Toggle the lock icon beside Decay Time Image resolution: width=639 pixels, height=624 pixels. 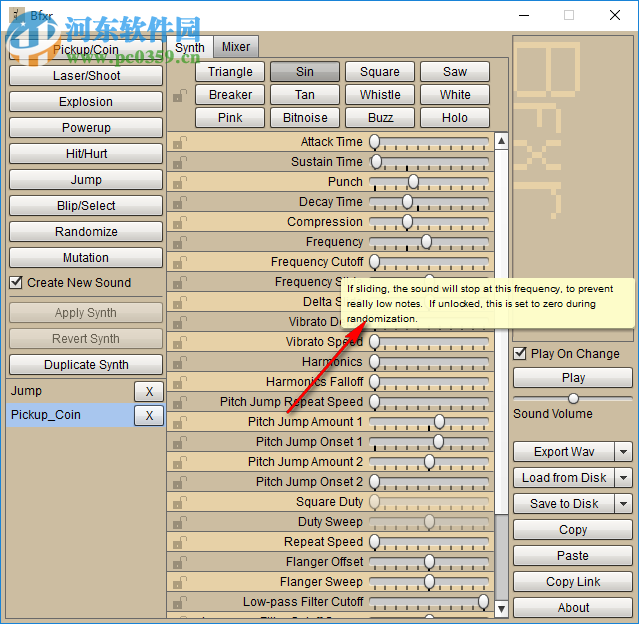point(179,202)
